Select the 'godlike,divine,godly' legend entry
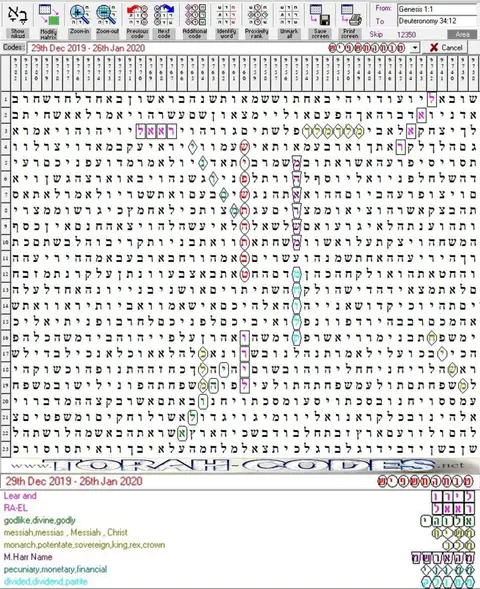This screenshot has height=589, width=480. [39, 520]
